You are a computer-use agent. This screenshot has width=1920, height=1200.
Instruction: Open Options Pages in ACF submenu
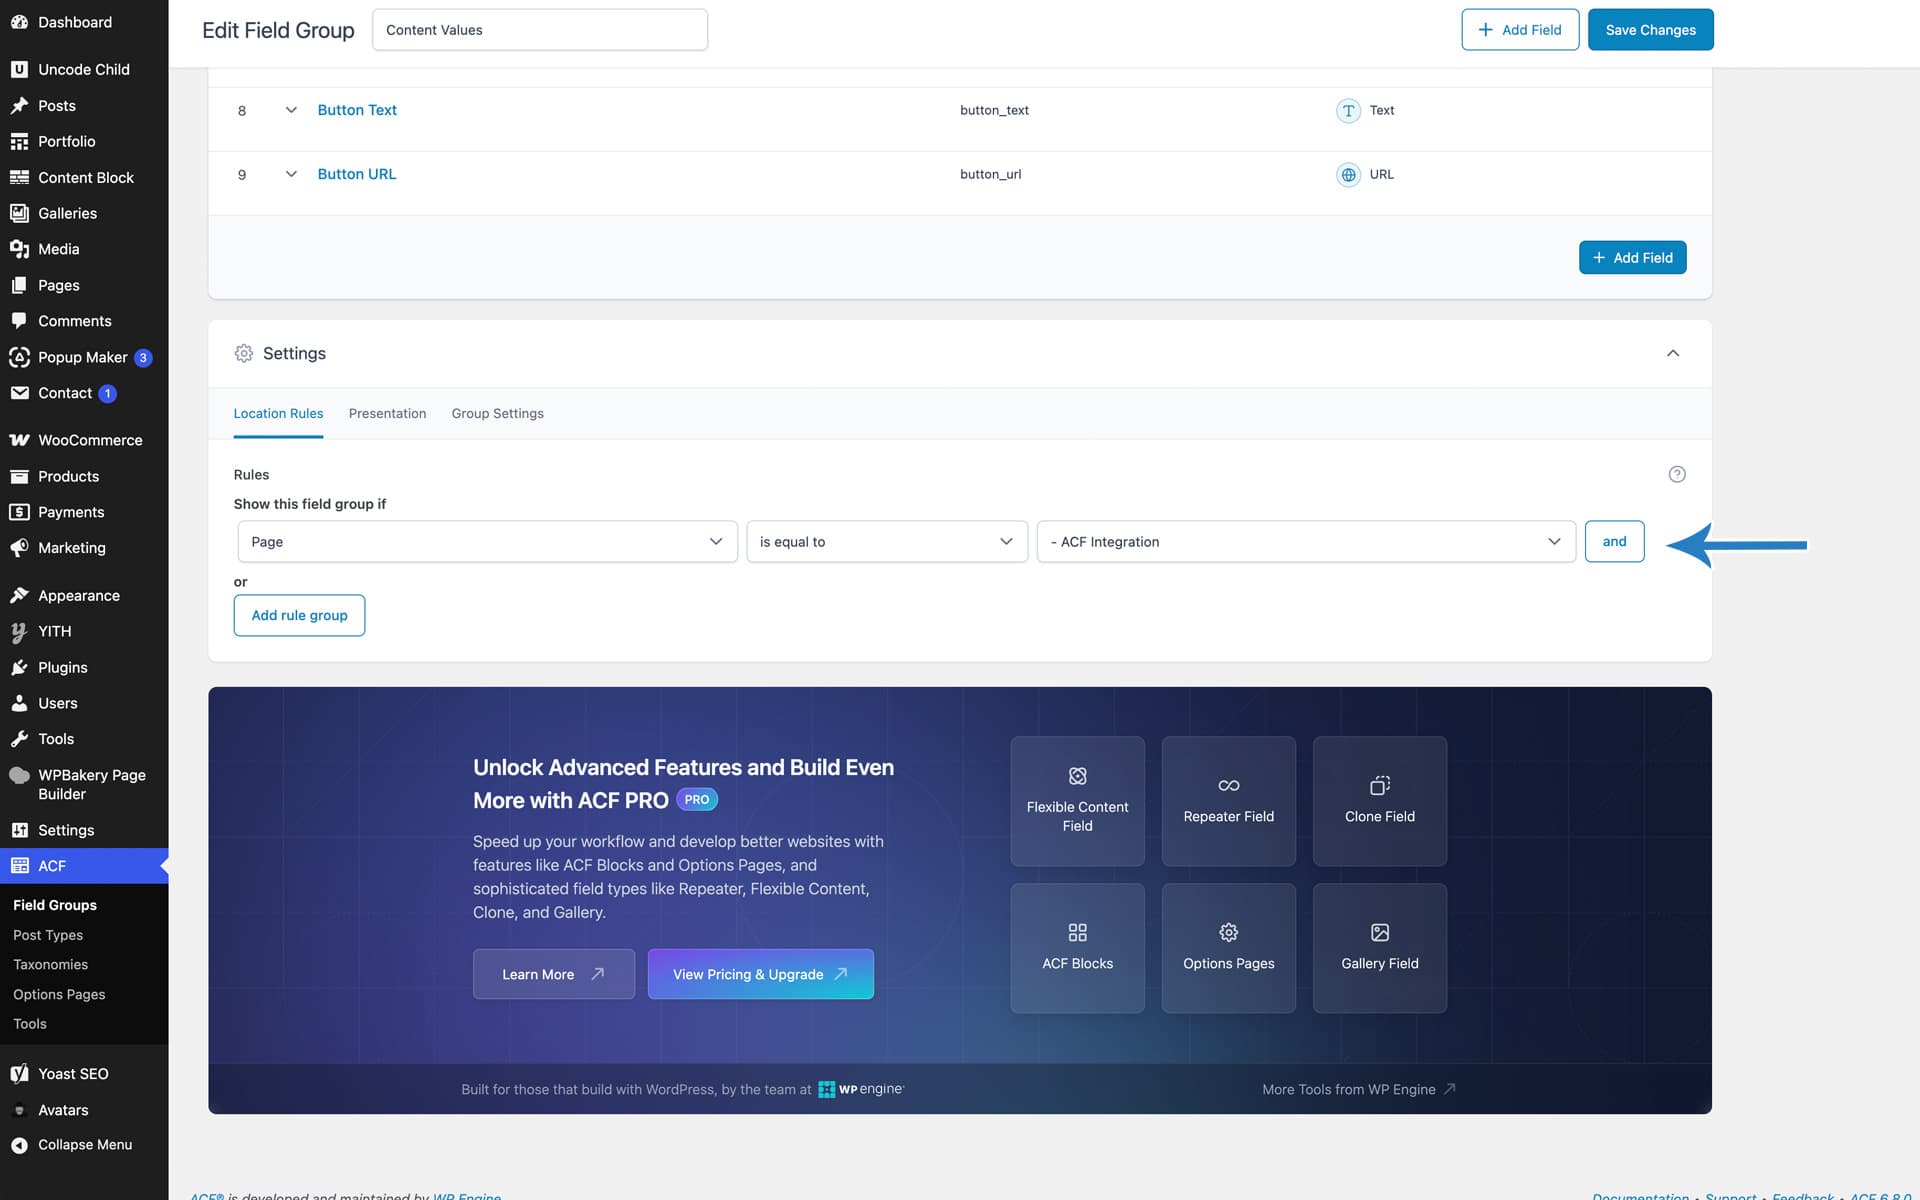[59, 995]
